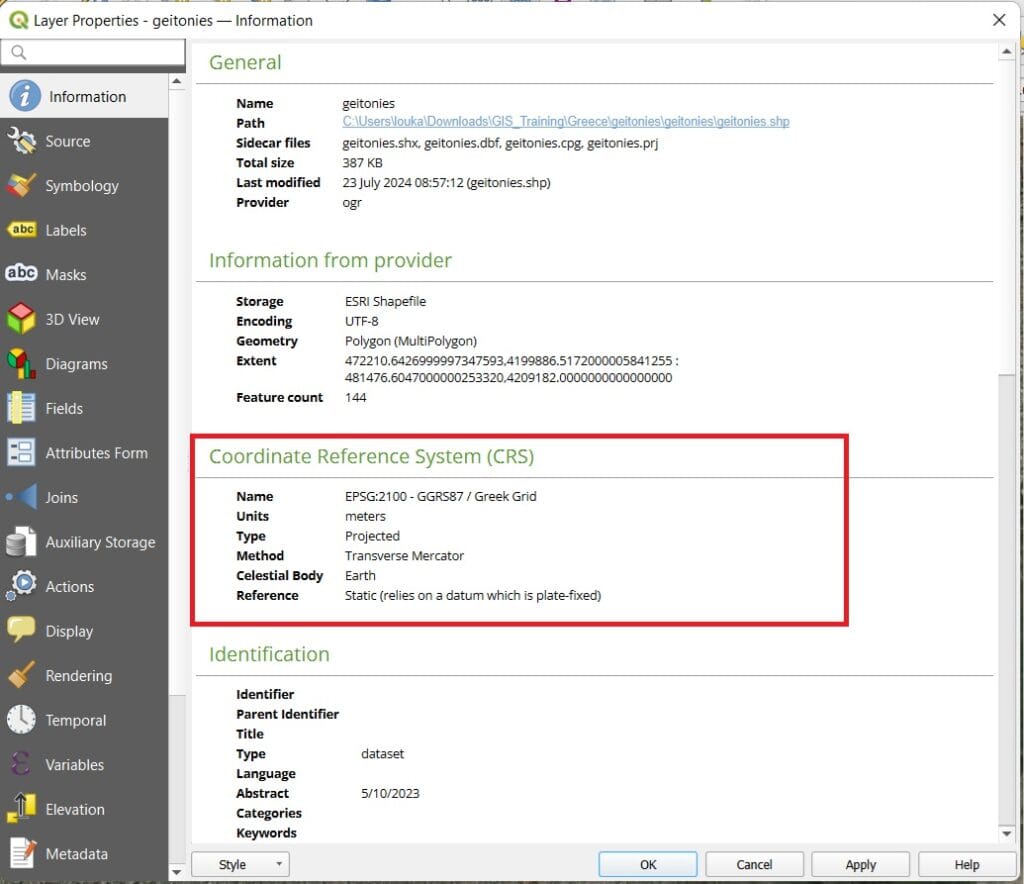Click the Feature count value 144
This screenshot has width=1024, height=884.
coord(356,398)
